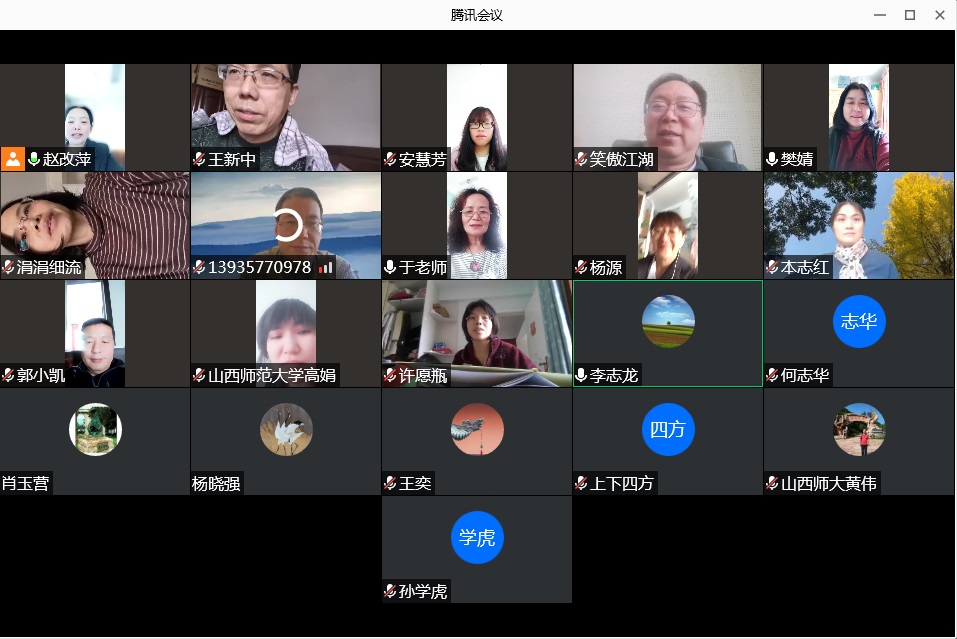Click the green microphone icon next to 赵改萍
The width and height of the screenshot is (957, 639).
click(x=34, y=159)
